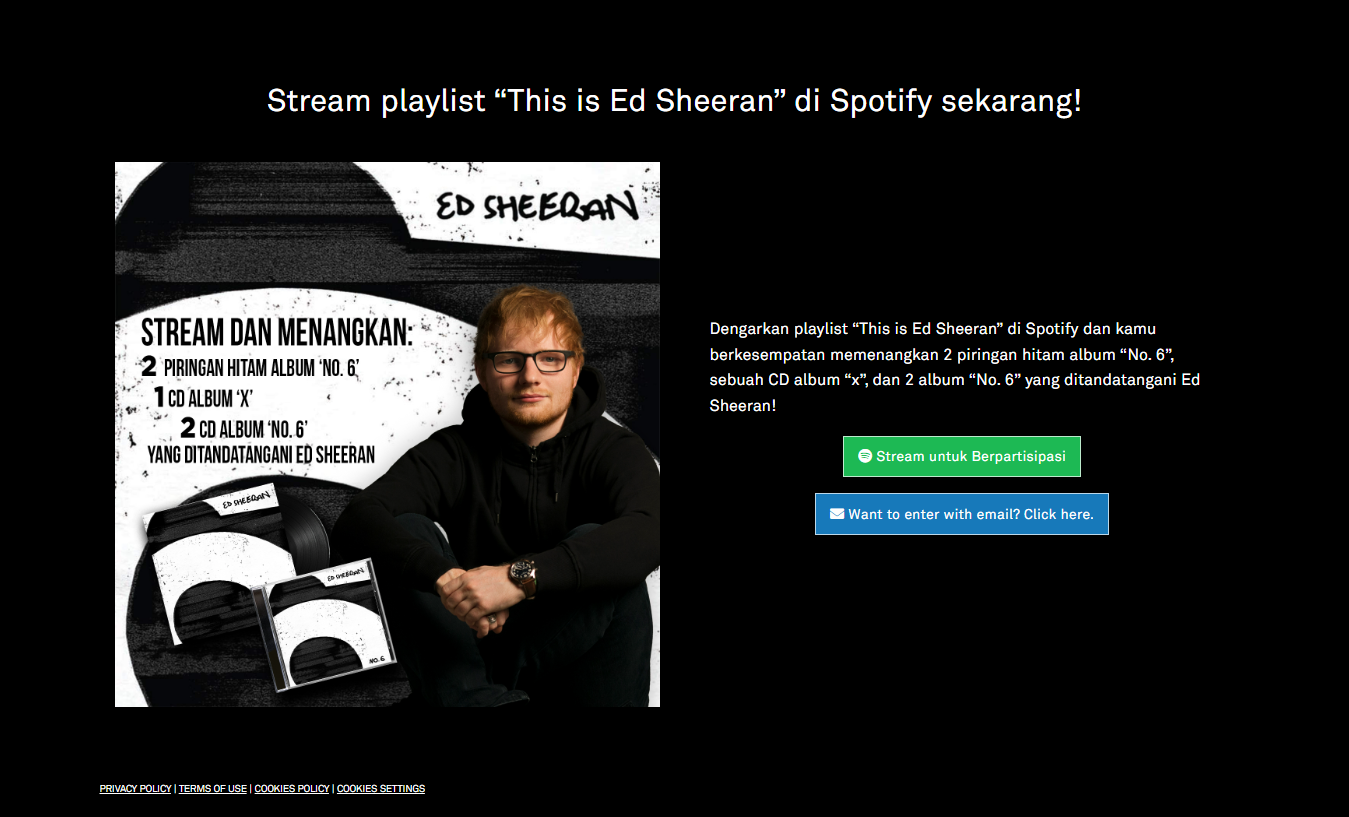The height and width of the screenshot is (817, 1349).
Task: Open the Cookies Policy footer link
Action: 292,789
